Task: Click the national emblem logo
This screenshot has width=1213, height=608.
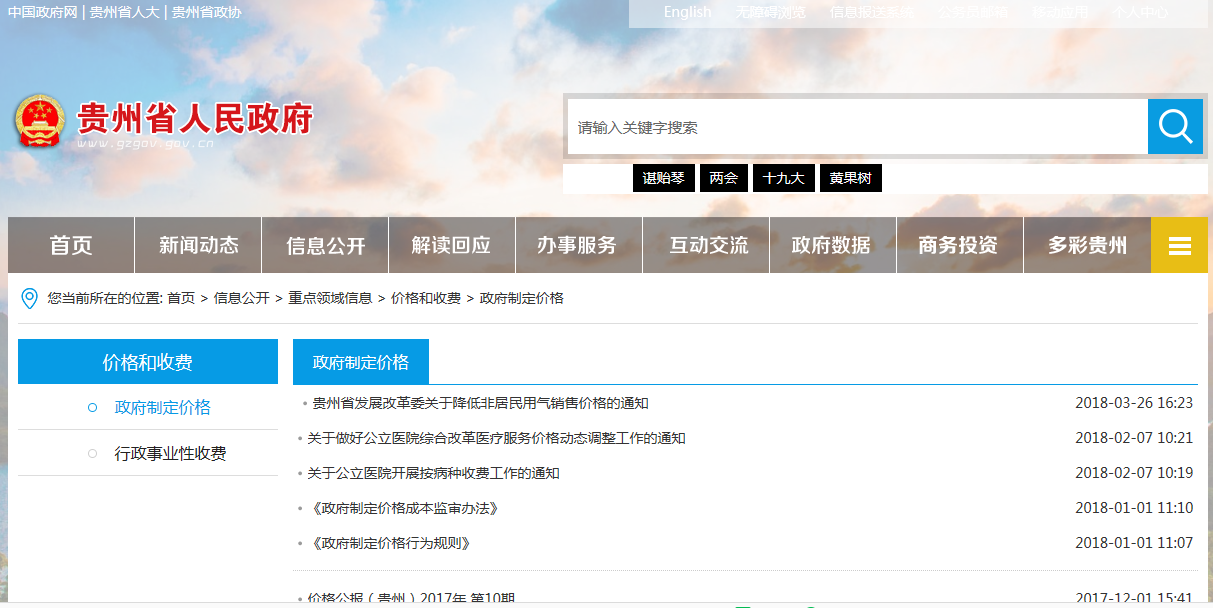Action: (x=39, y=122)
